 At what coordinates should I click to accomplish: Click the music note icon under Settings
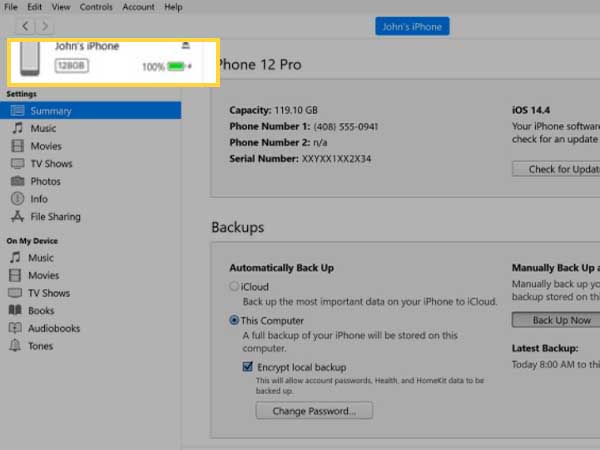tap(18, 128)
